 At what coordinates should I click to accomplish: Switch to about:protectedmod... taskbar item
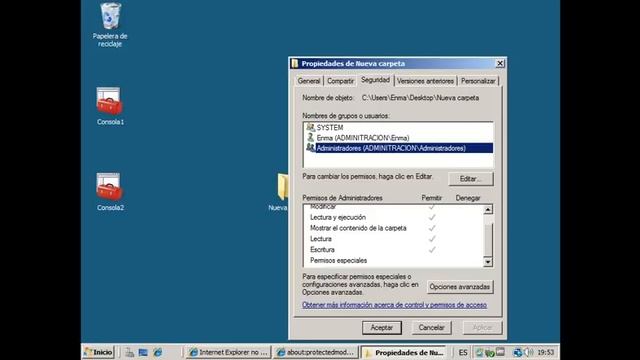click(316, 352)
